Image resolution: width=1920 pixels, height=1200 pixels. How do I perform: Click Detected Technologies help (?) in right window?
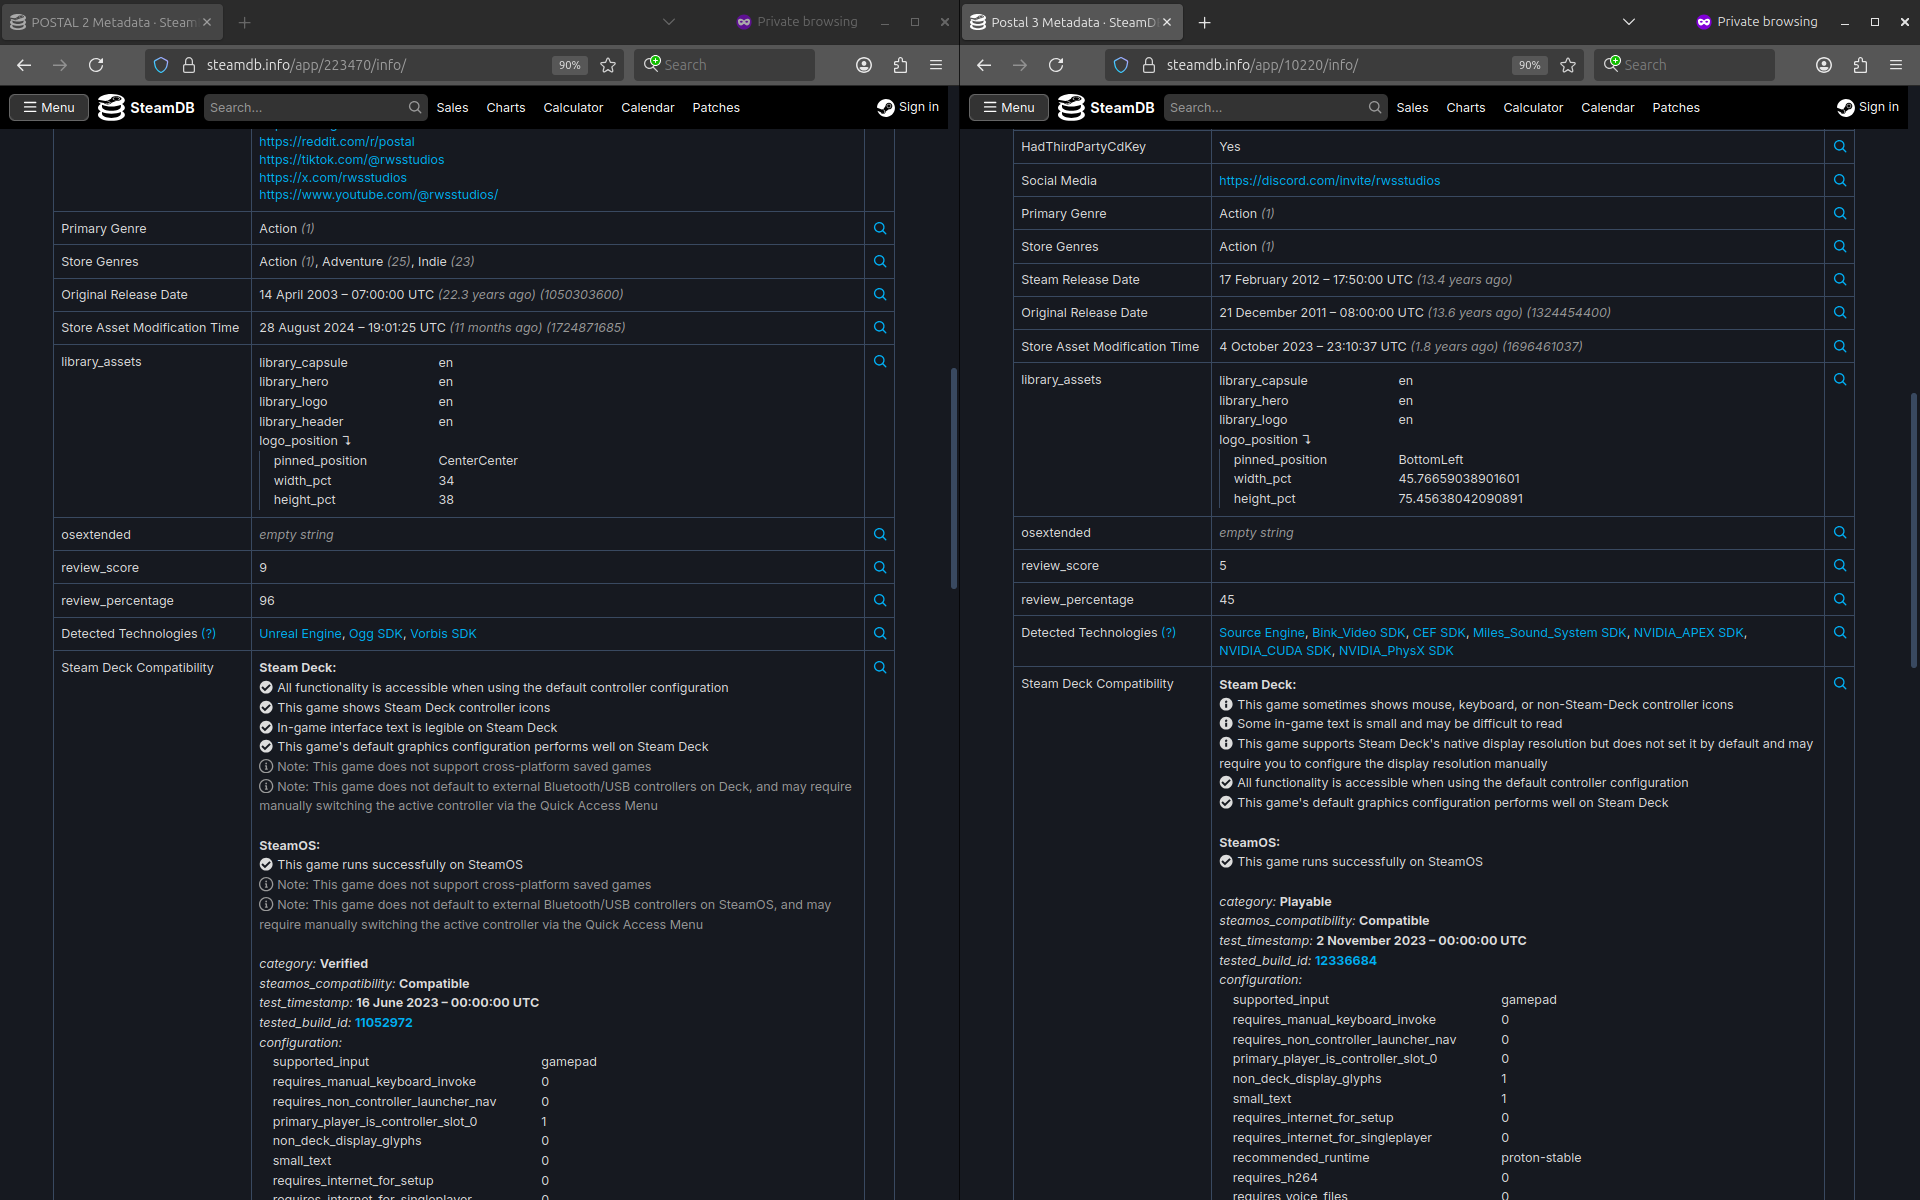1168,633
